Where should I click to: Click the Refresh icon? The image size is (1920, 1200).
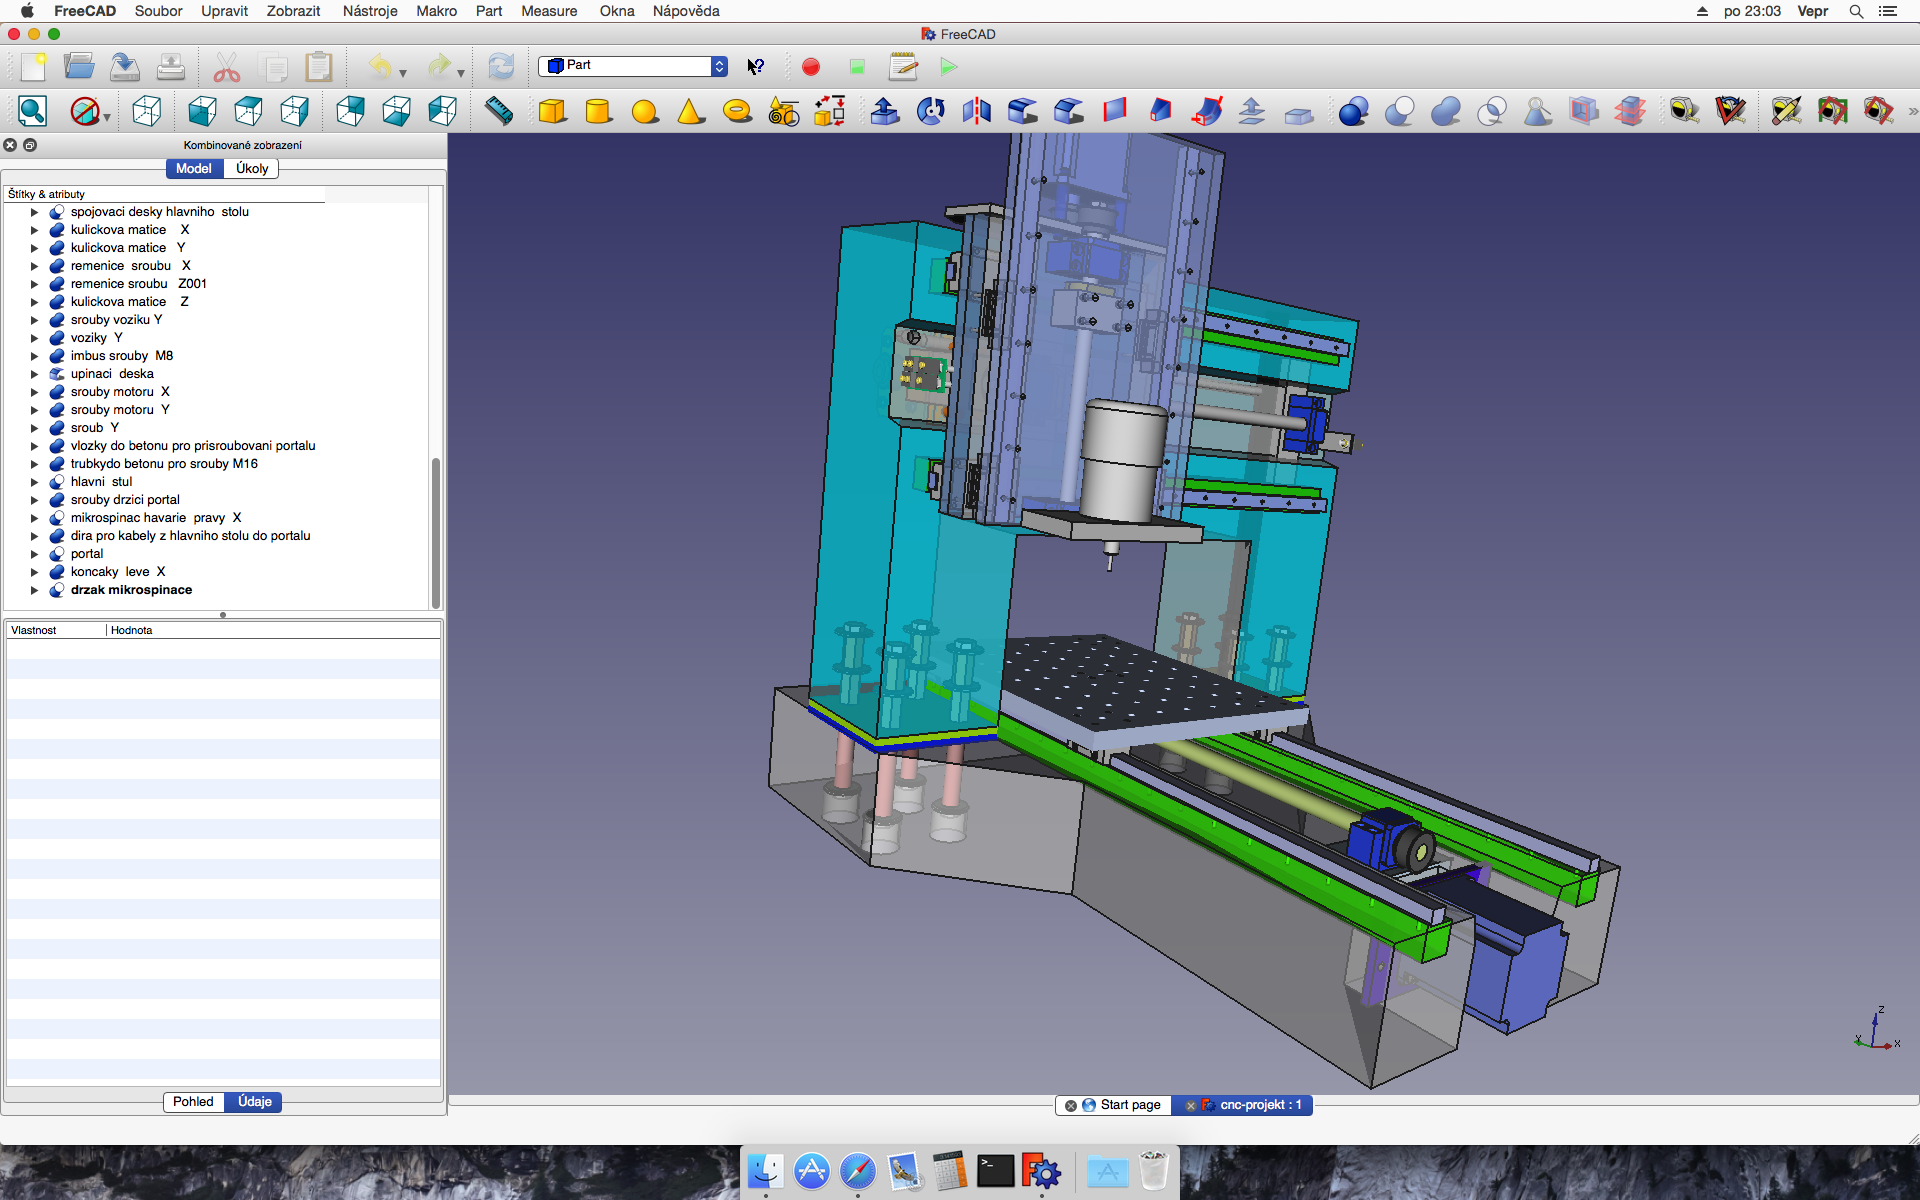tap(501, 67)
